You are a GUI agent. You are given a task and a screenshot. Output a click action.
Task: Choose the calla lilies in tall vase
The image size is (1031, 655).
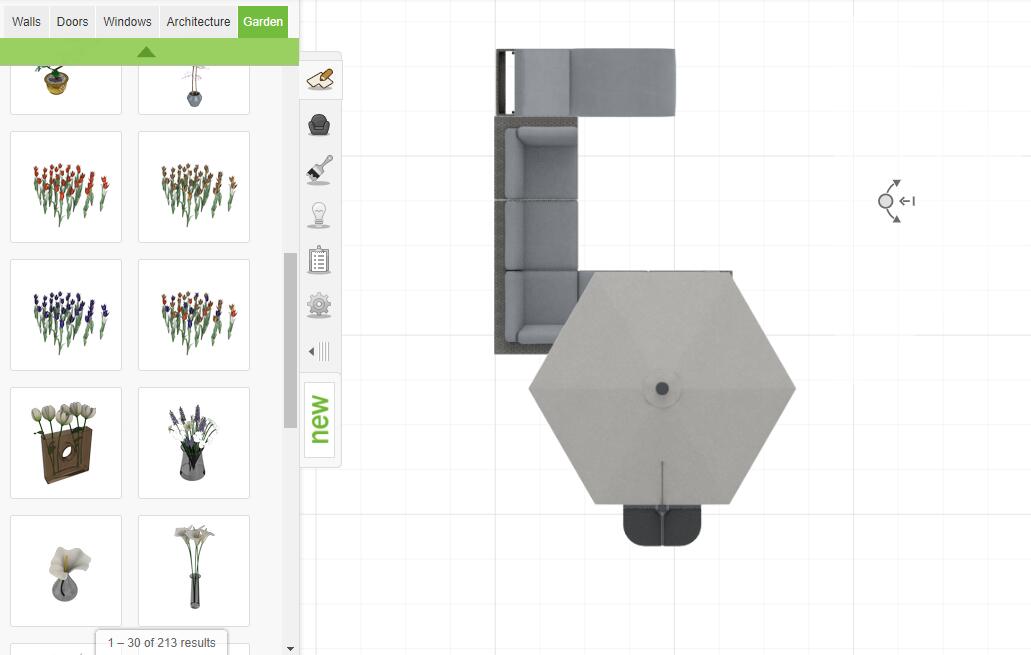pyautogui.click(x=194, y=571)
